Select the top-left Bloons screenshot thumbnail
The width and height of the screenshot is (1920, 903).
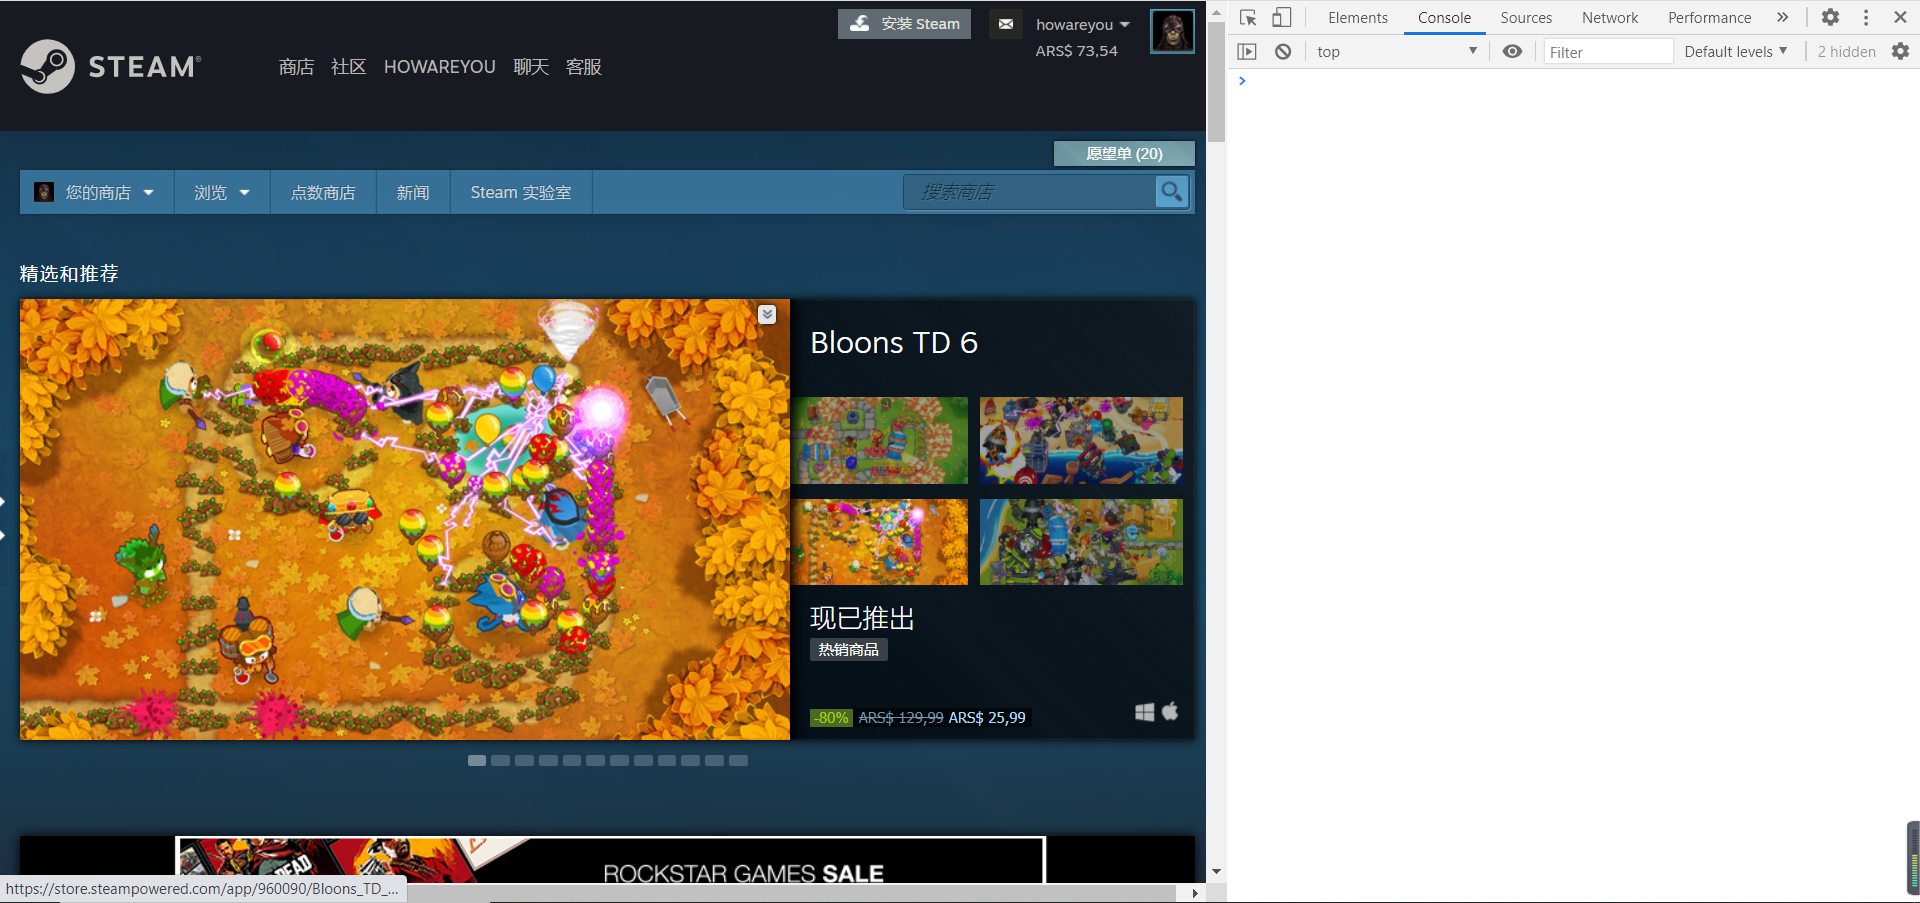click(x=880, y=440)
